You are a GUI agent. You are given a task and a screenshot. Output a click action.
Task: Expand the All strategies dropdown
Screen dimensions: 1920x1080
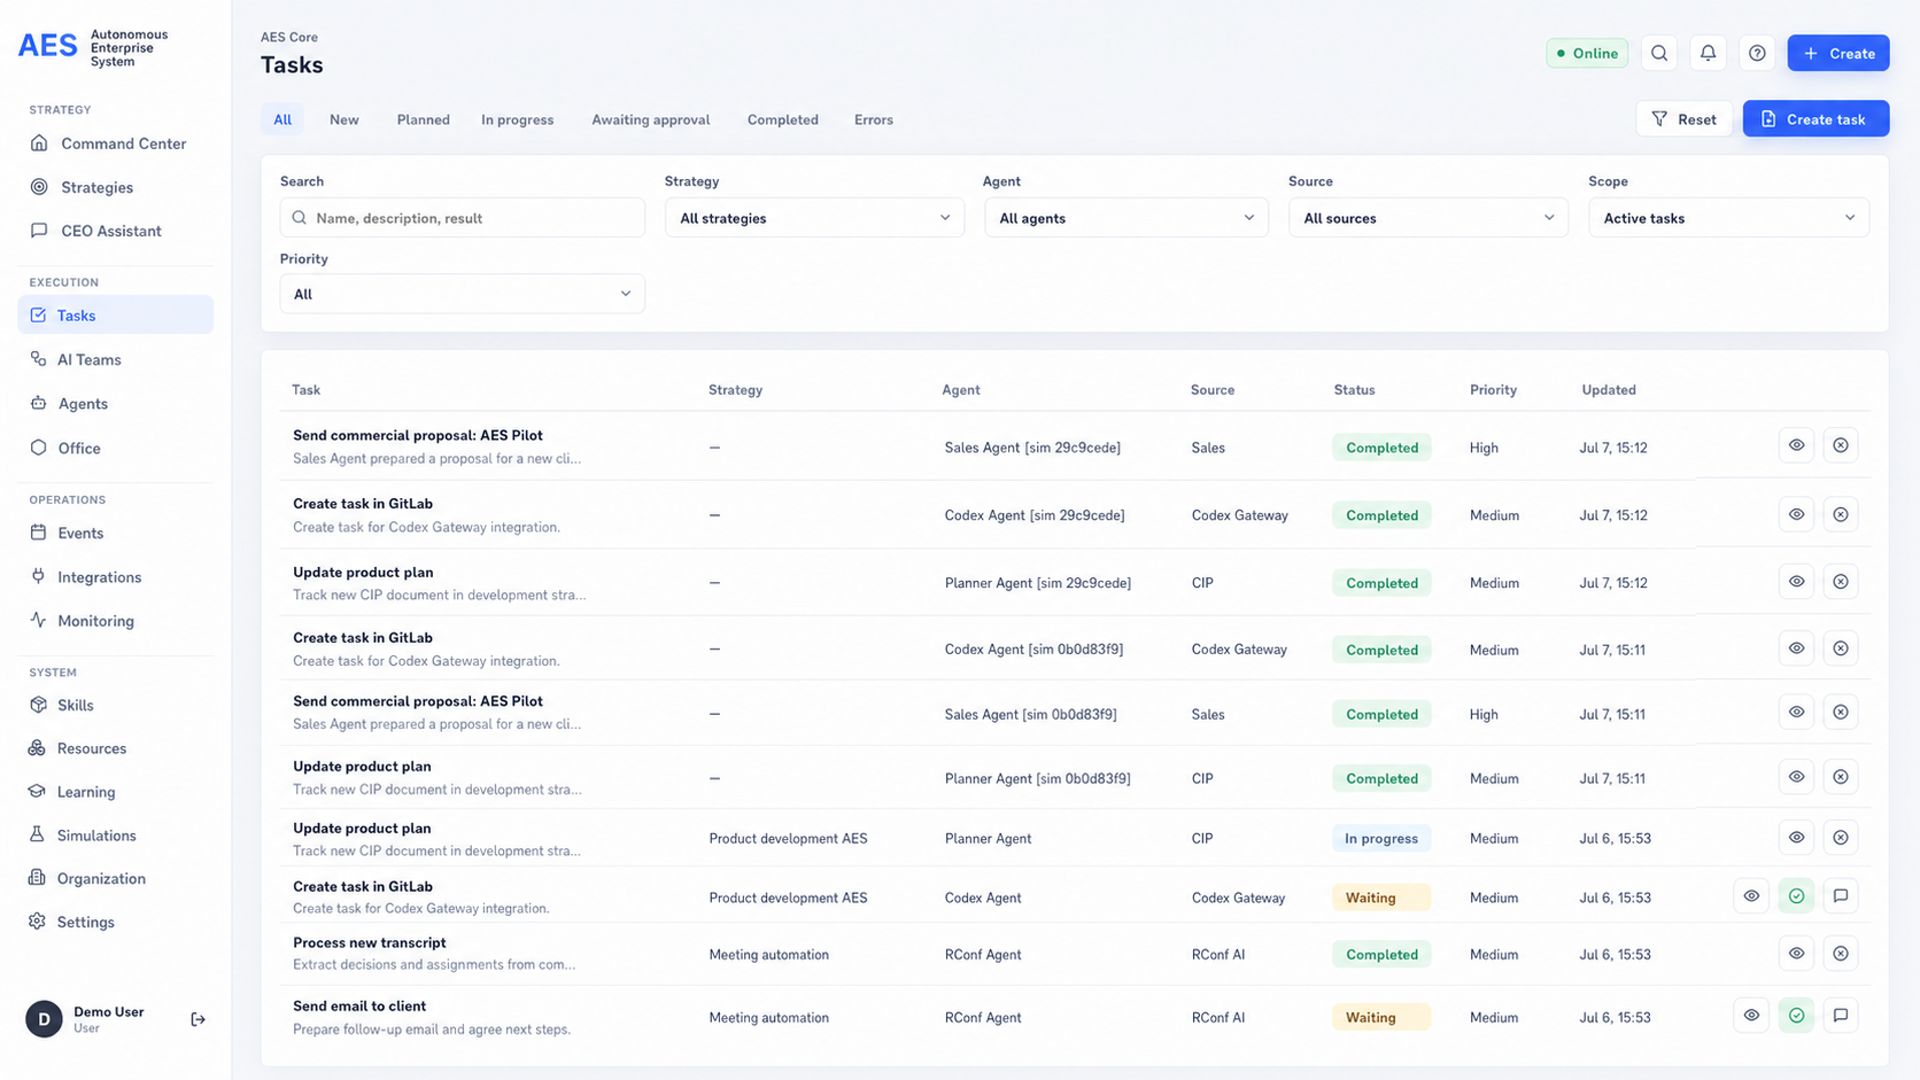tap(814, 218)
